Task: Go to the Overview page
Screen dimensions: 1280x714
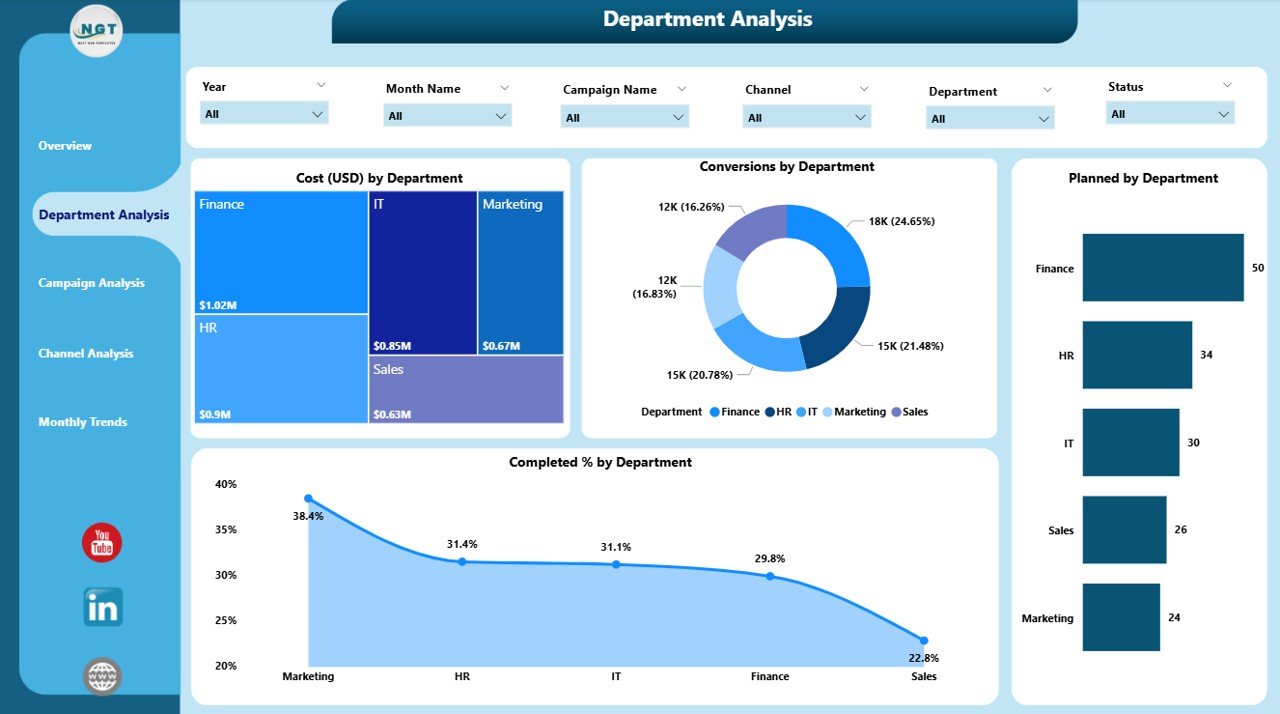Action: pos(65,146)
